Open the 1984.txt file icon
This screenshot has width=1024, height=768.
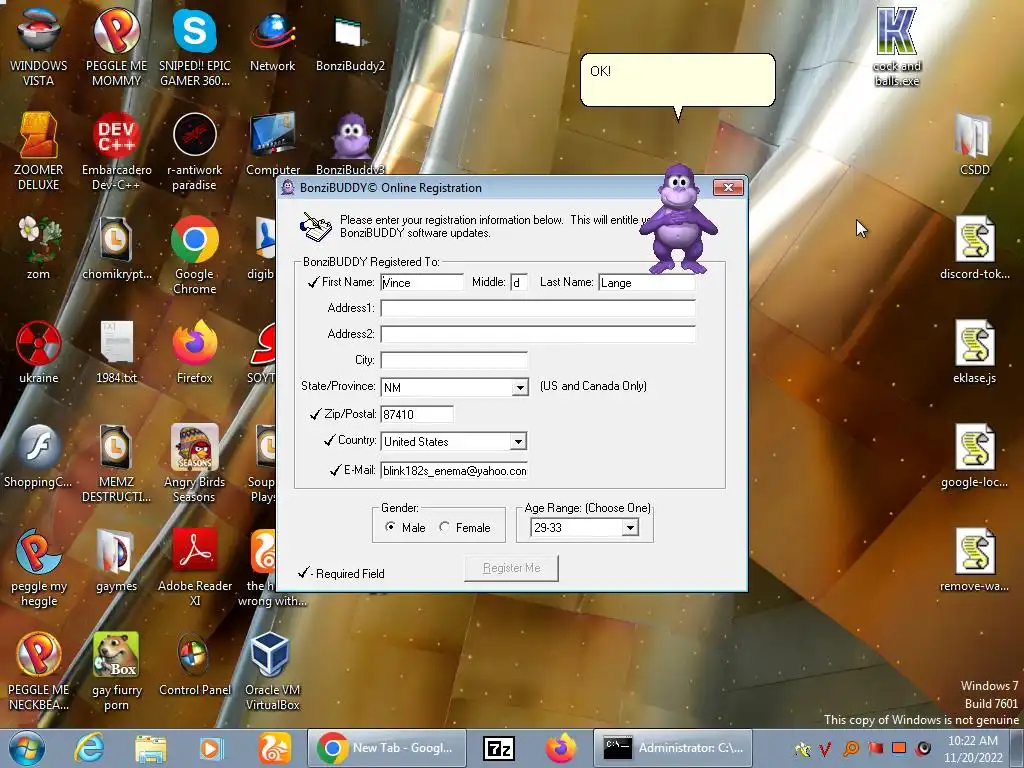pos(116,351)
